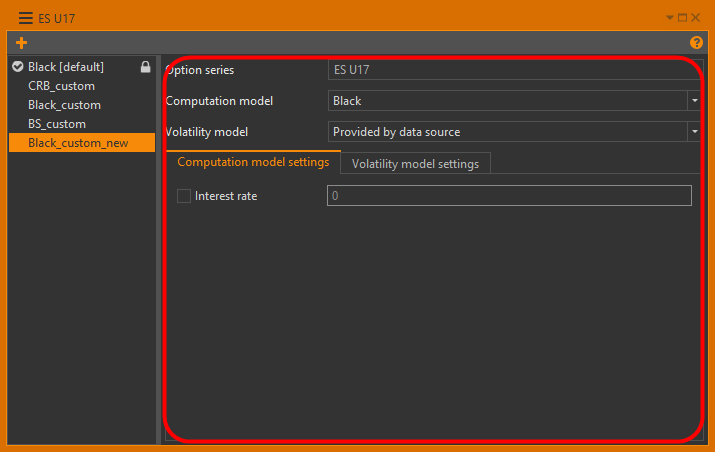Close the ES U17 panel
The height and width of the screenshot is (452, 715).
pyautogui.click(x=696, y=17)
